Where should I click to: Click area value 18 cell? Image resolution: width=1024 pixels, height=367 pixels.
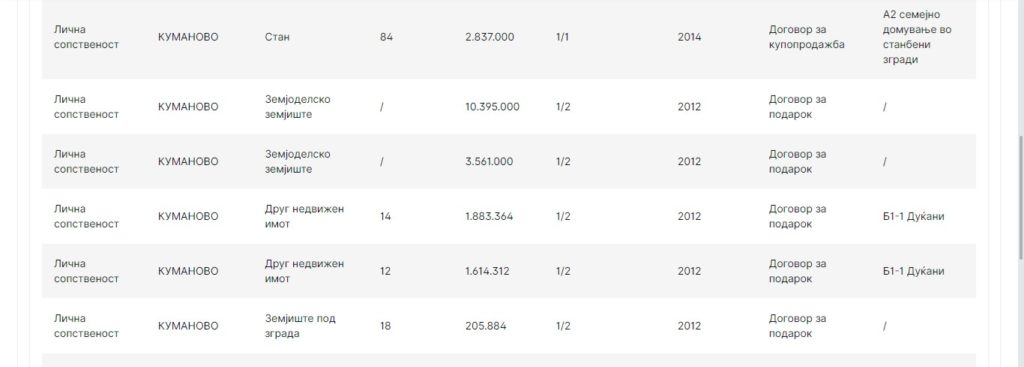pos(385,326)
